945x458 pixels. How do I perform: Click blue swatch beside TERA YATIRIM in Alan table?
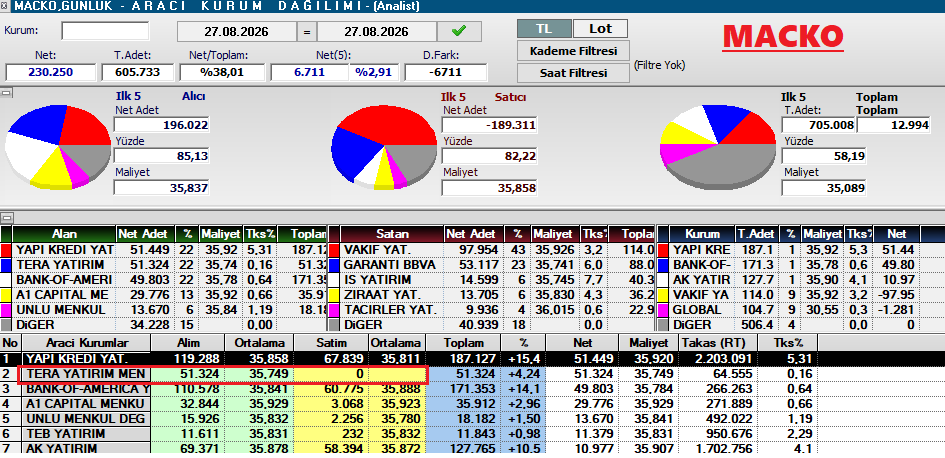tap(7, 265)
